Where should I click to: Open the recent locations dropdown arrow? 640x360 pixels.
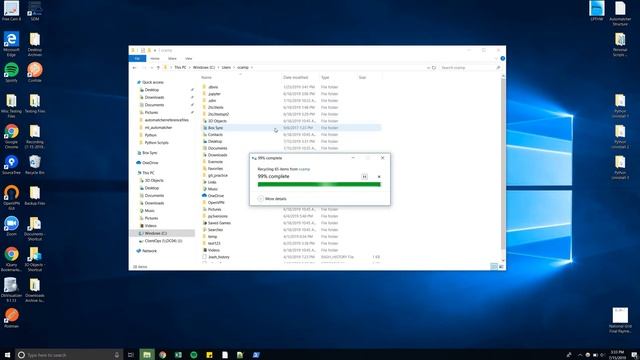coord(152,67)
